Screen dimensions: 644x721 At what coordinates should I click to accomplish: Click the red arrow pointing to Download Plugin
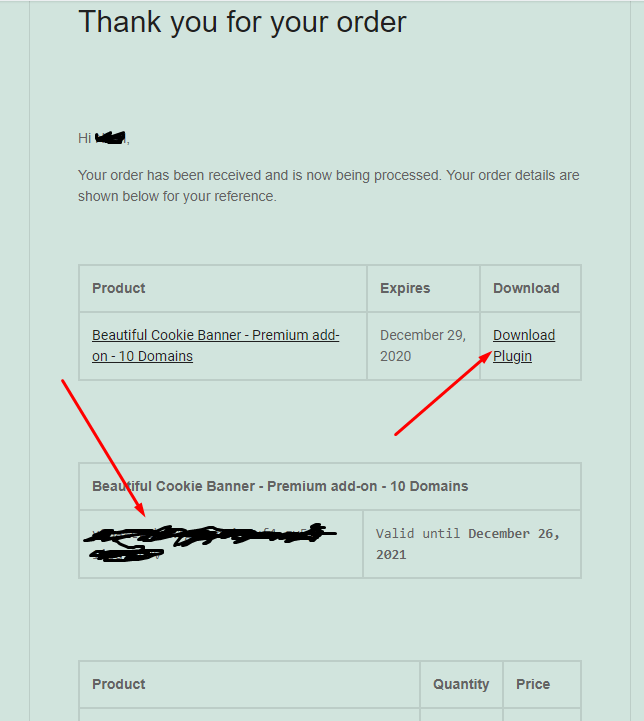pyautogui.click(x=443, y=394)
